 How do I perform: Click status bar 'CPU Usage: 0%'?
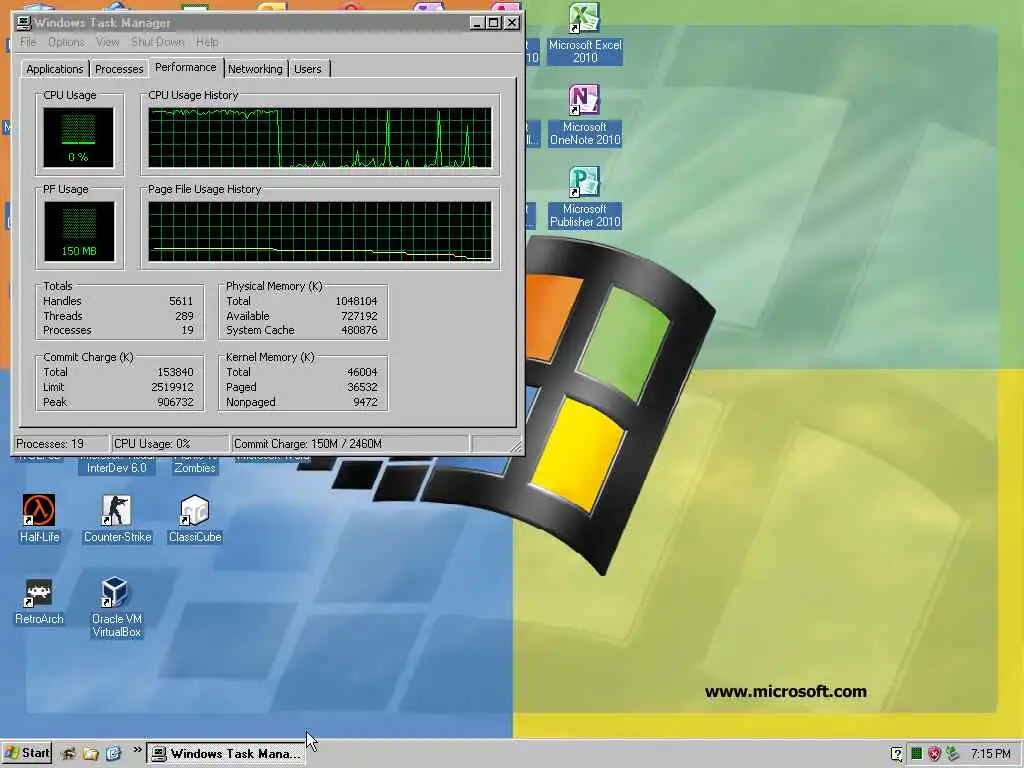pos(170,444)
